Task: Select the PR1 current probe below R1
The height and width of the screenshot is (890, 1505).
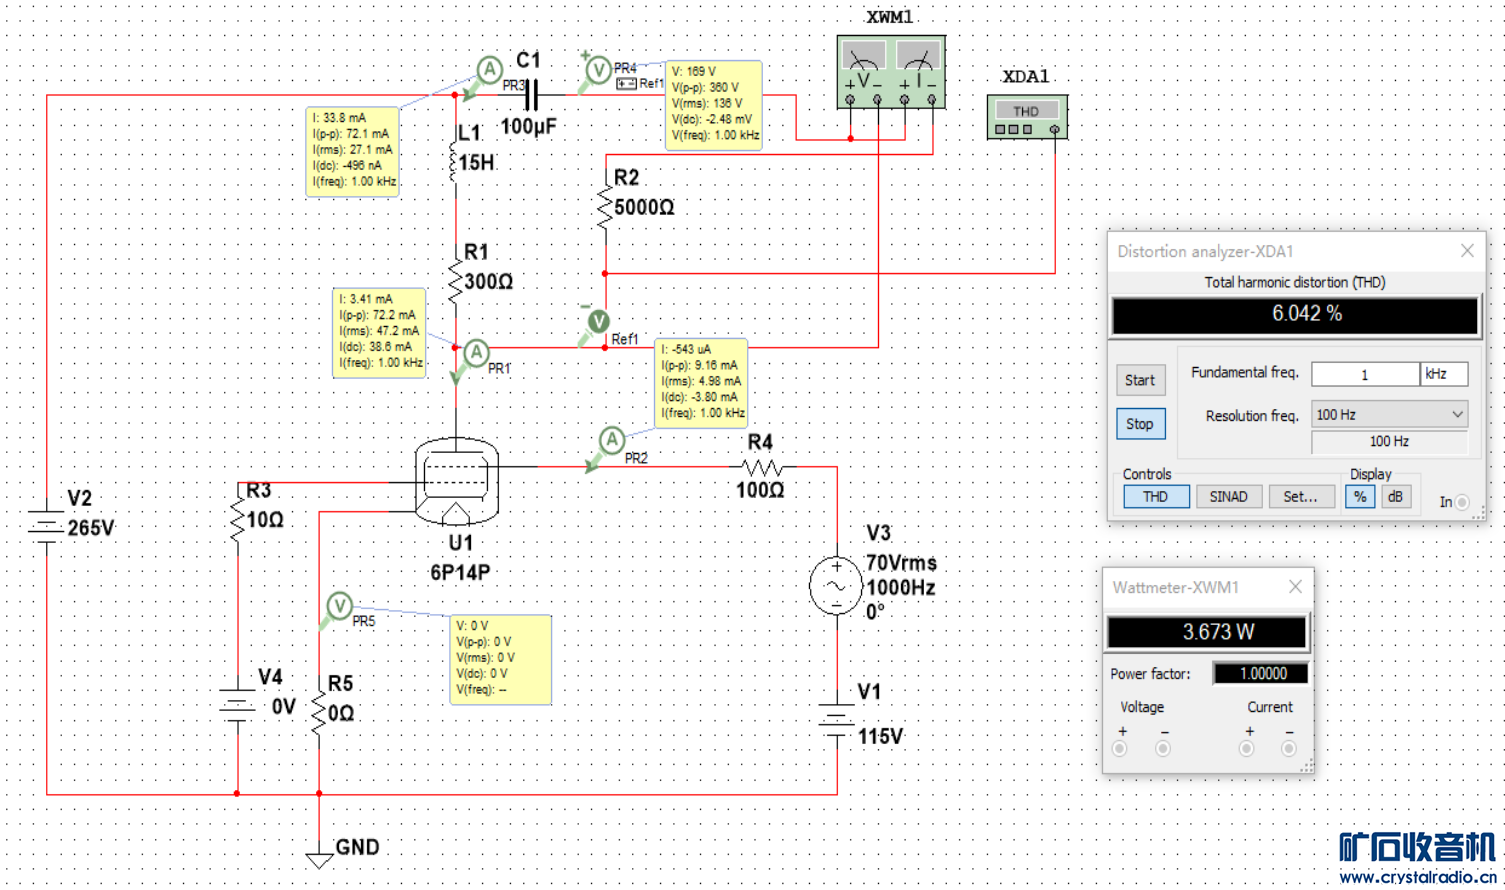Action: point(476,352)
